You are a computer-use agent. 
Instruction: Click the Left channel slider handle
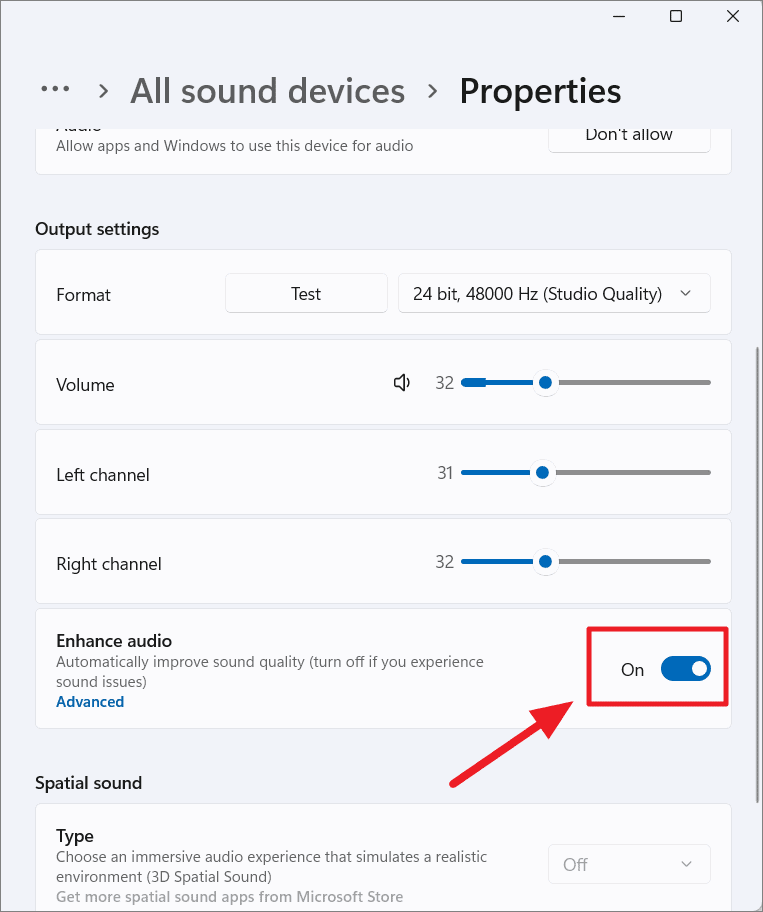[x=542, y=472]
